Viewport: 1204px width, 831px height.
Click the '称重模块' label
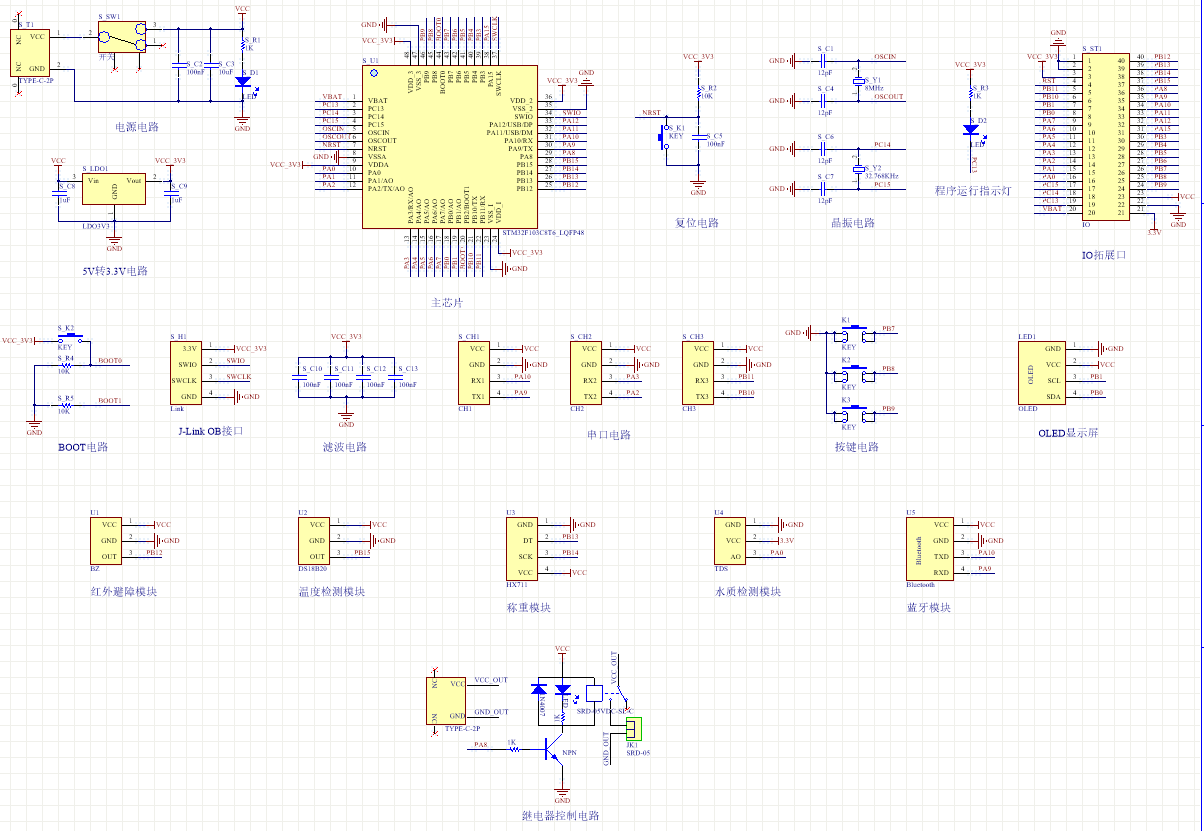pos(528,607)
